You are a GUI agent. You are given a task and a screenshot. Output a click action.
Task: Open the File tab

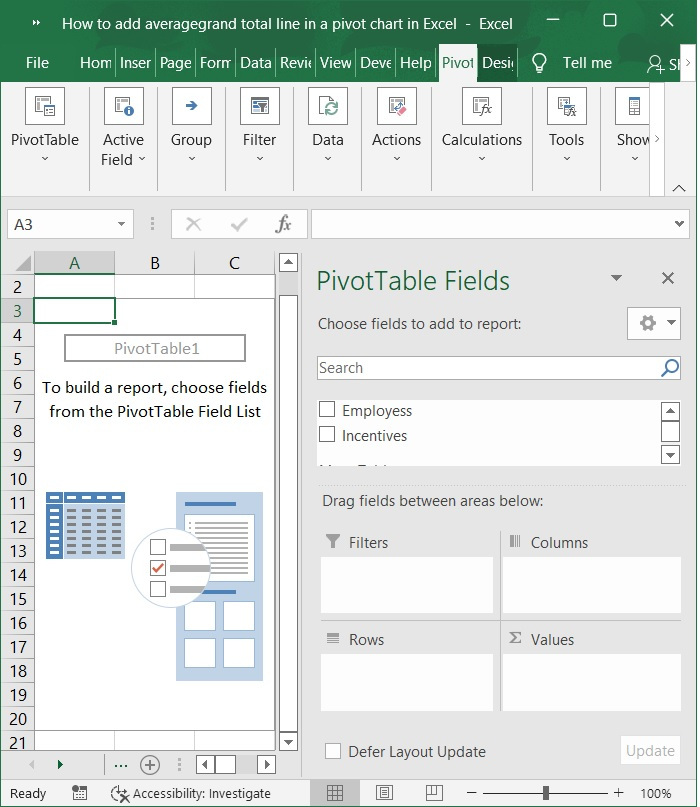pyautogui.click(x=37, y=63)
